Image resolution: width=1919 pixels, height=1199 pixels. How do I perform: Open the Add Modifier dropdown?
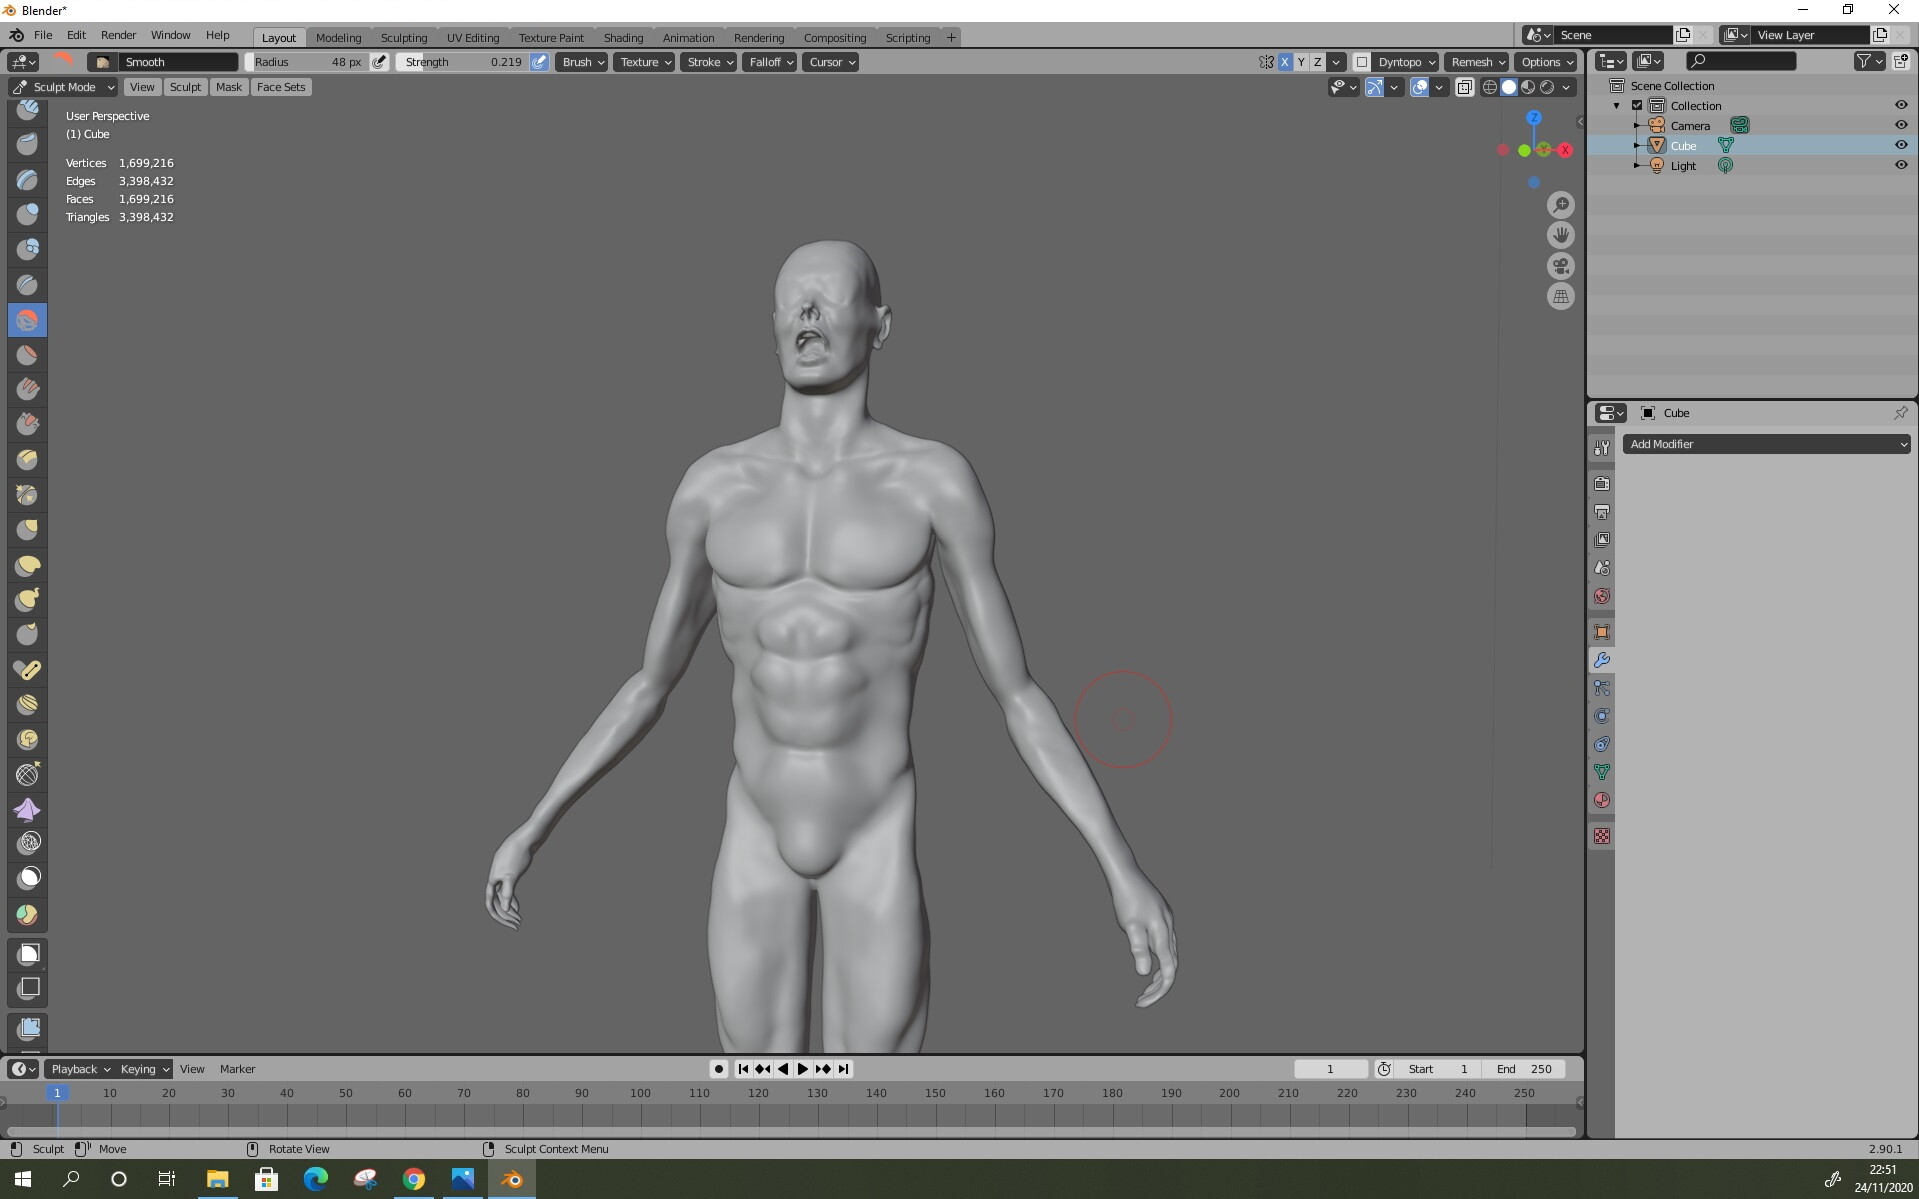point(1765,444)
